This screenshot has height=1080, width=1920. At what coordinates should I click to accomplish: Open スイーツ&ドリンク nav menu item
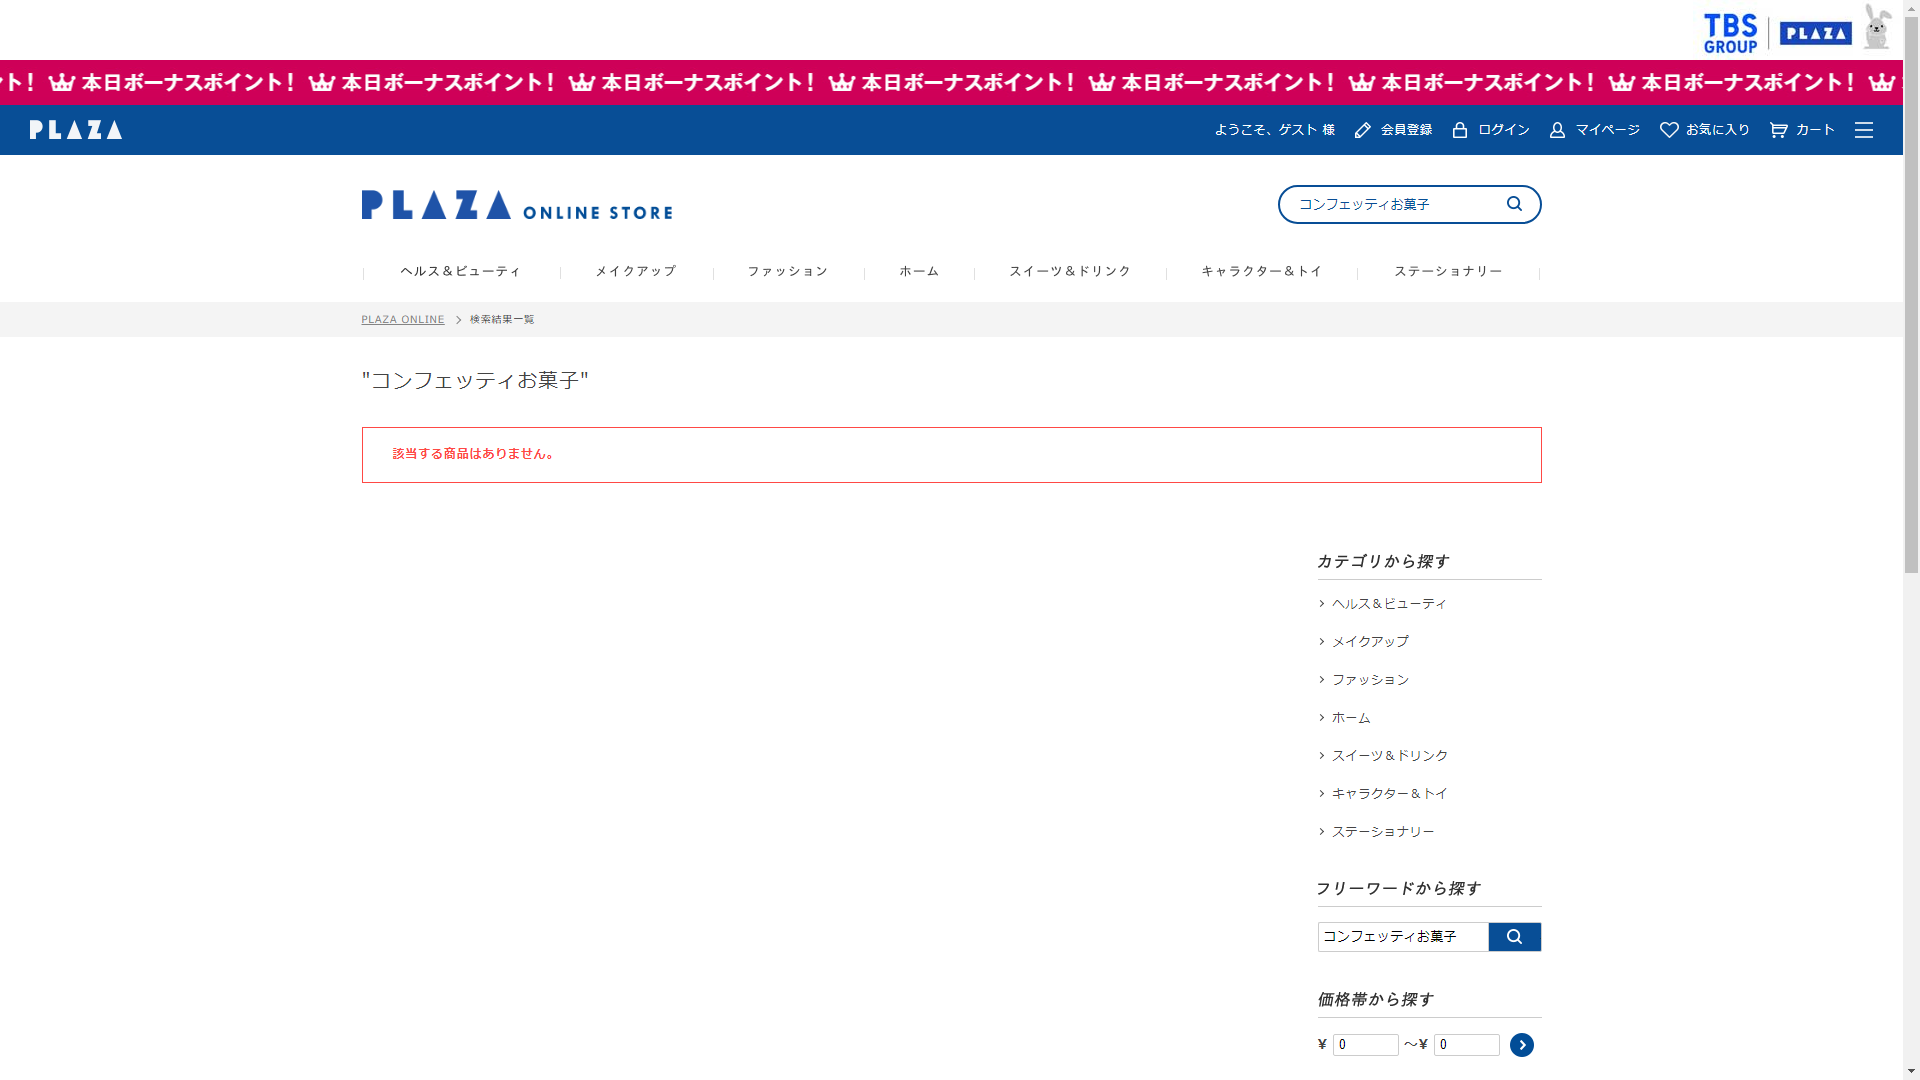(1069, 271)
